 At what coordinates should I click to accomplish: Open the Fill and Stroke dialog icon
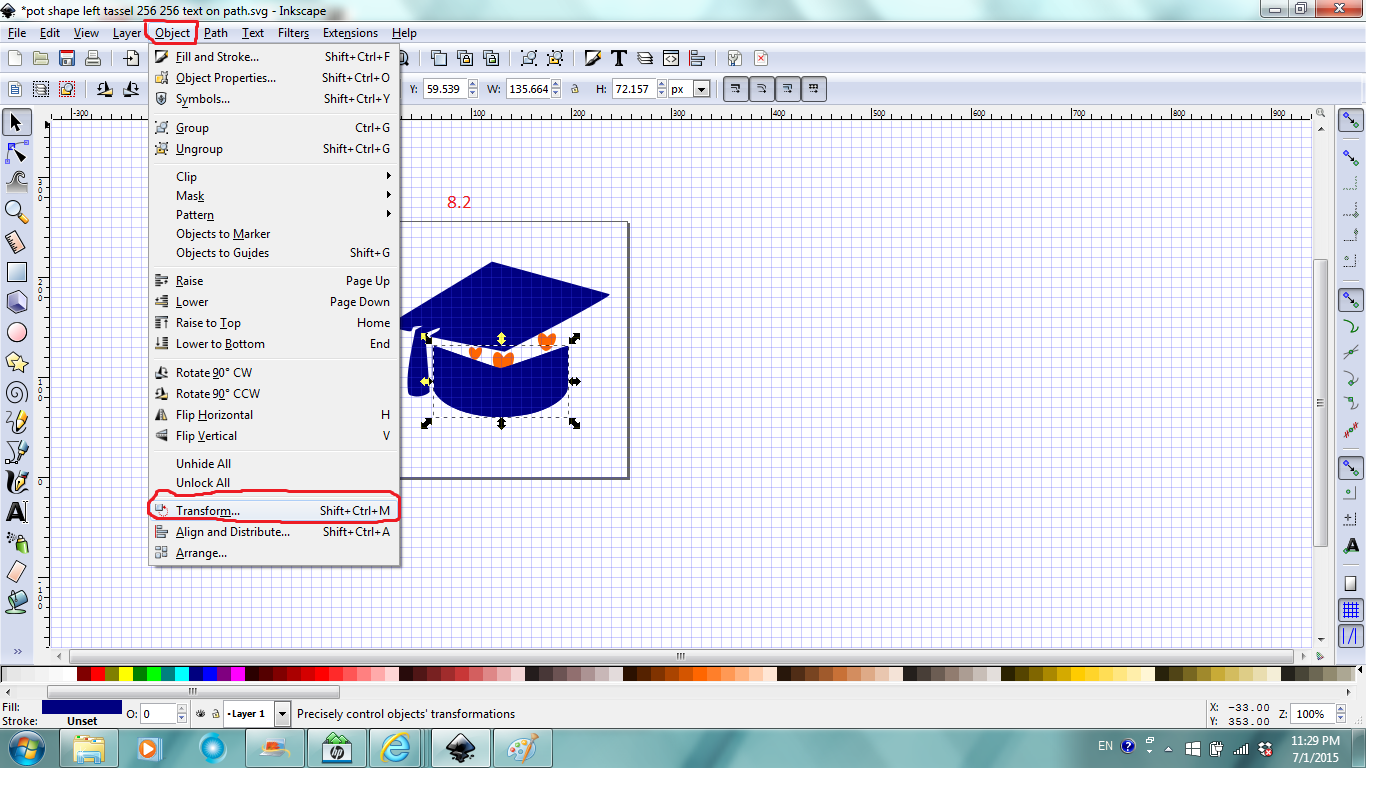click(x=594, y=58)
